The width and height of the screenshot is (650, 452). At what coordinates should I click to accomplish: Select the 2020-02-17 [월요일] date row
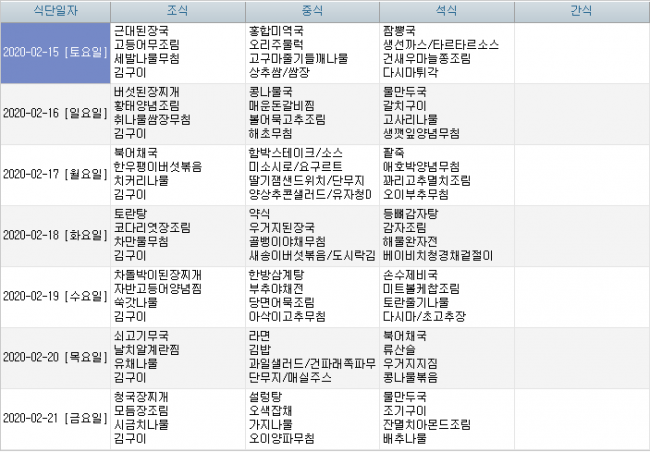[x=54, y=173]
